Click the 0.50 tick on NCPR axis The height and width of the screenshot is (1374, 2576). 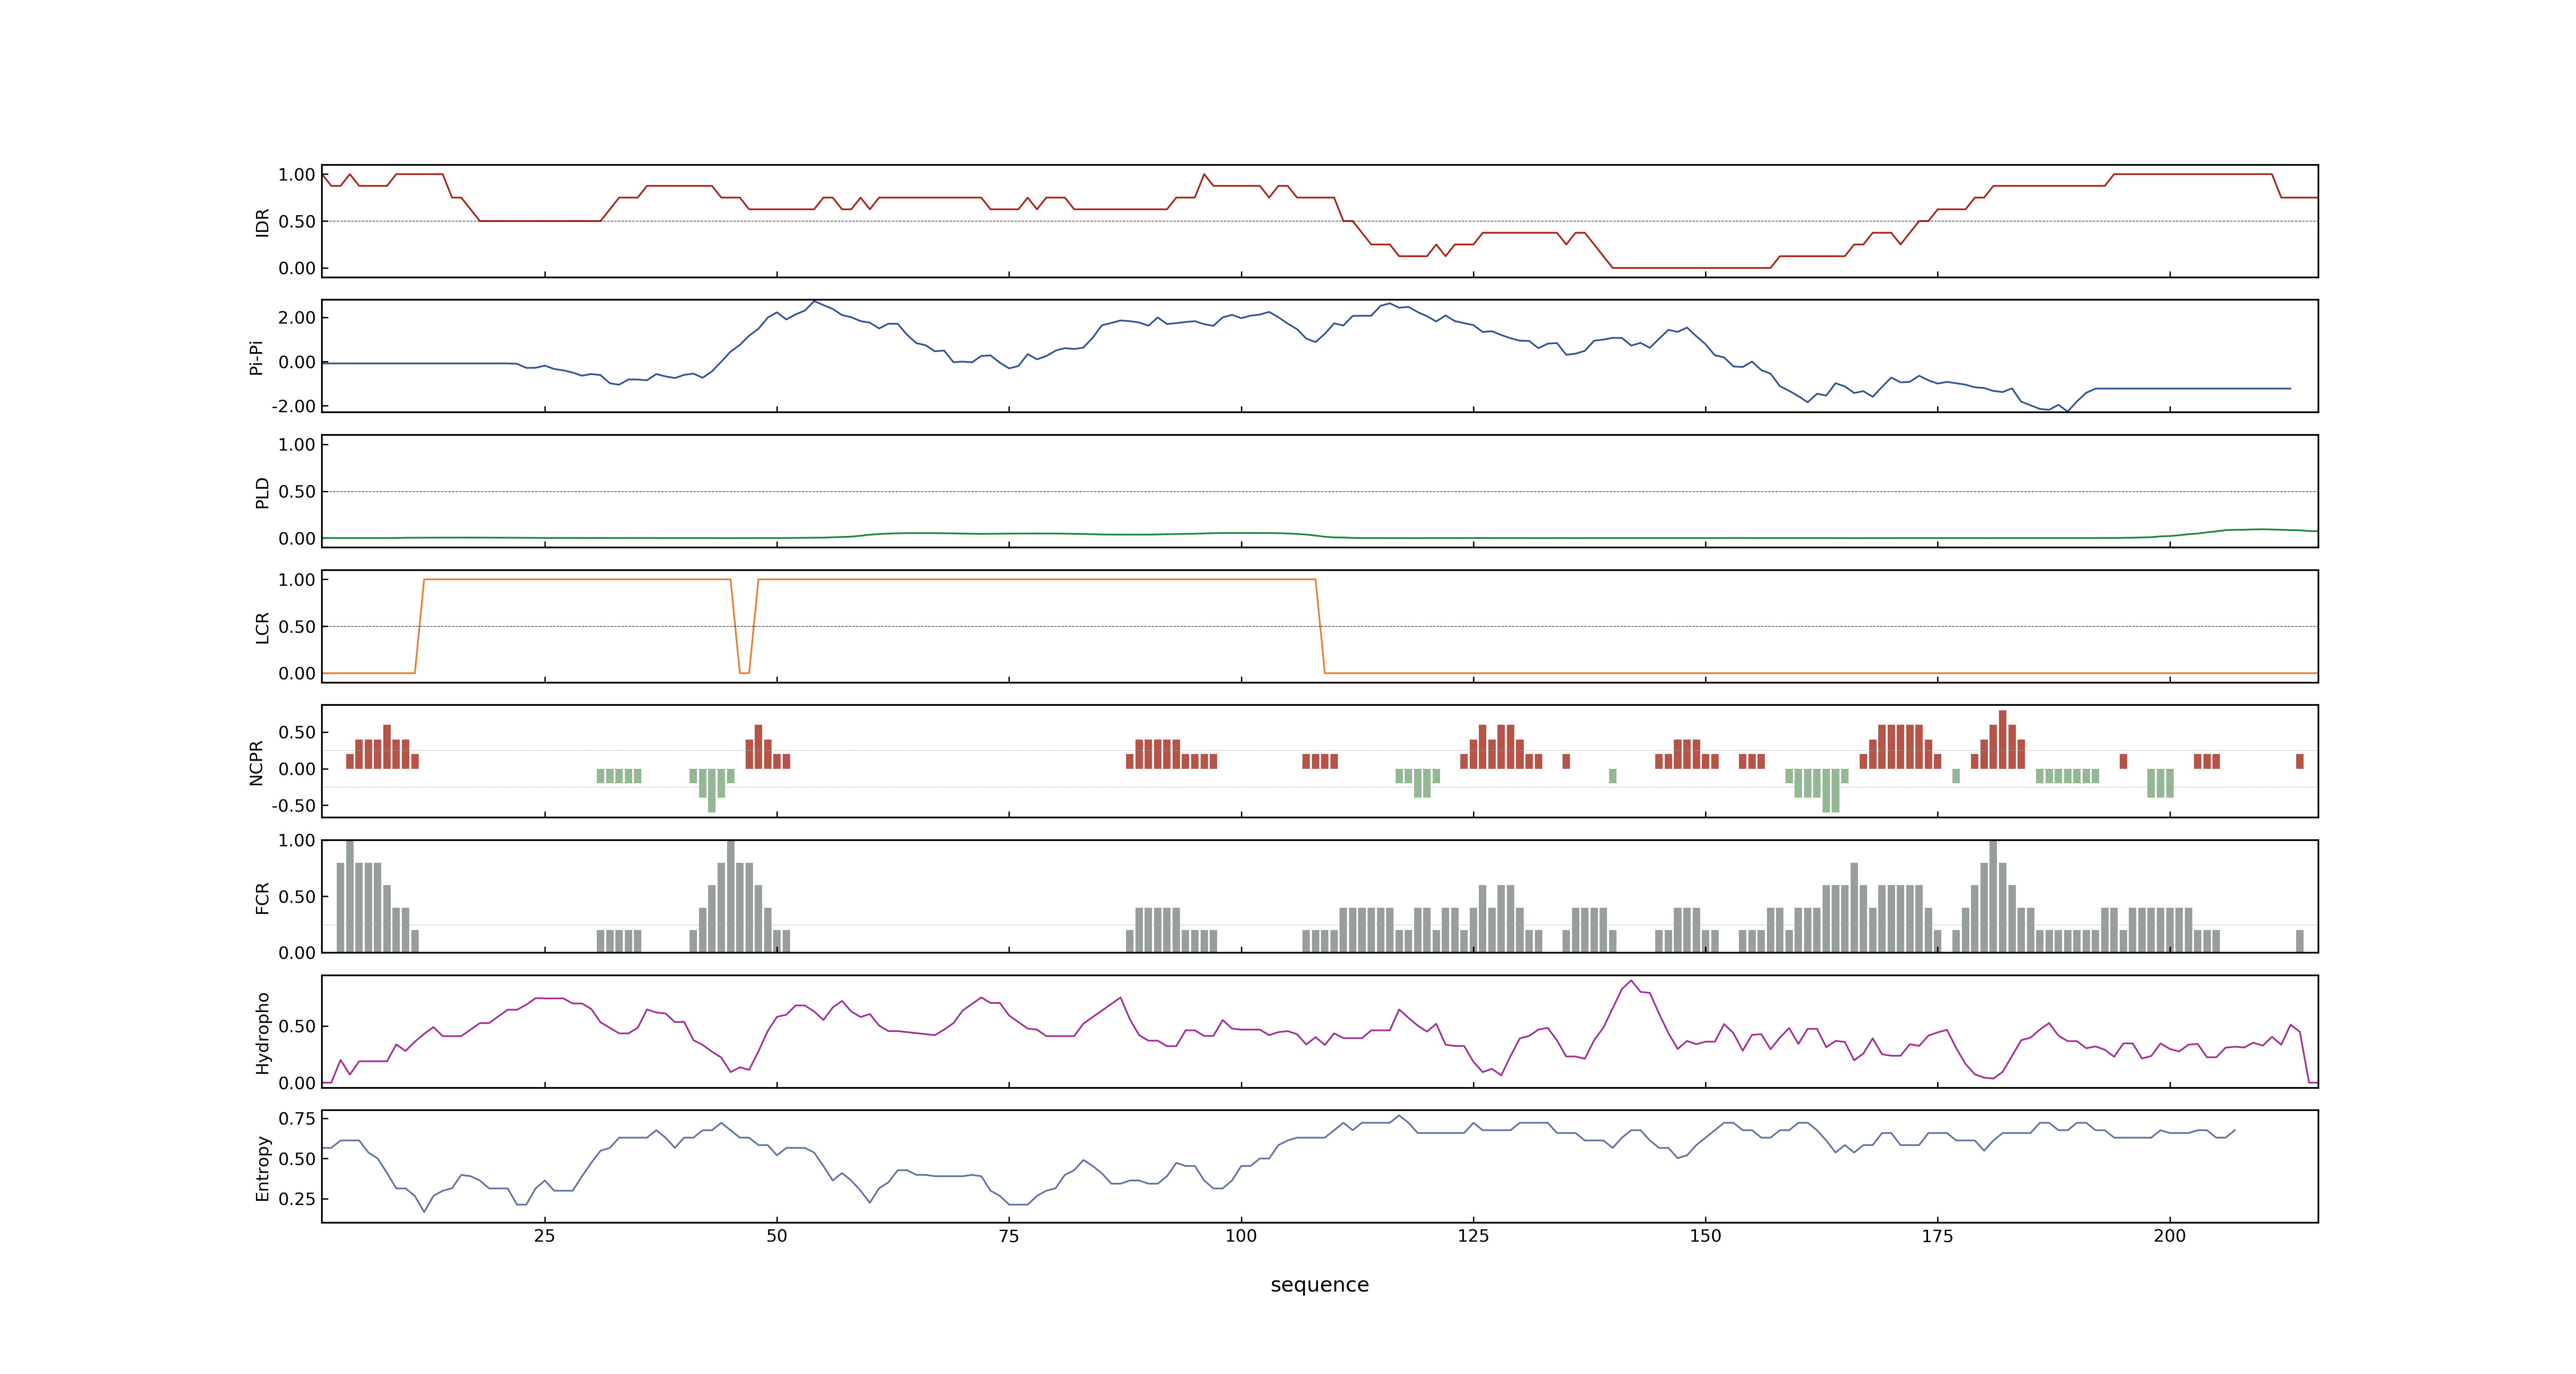(x=297, y=733)
